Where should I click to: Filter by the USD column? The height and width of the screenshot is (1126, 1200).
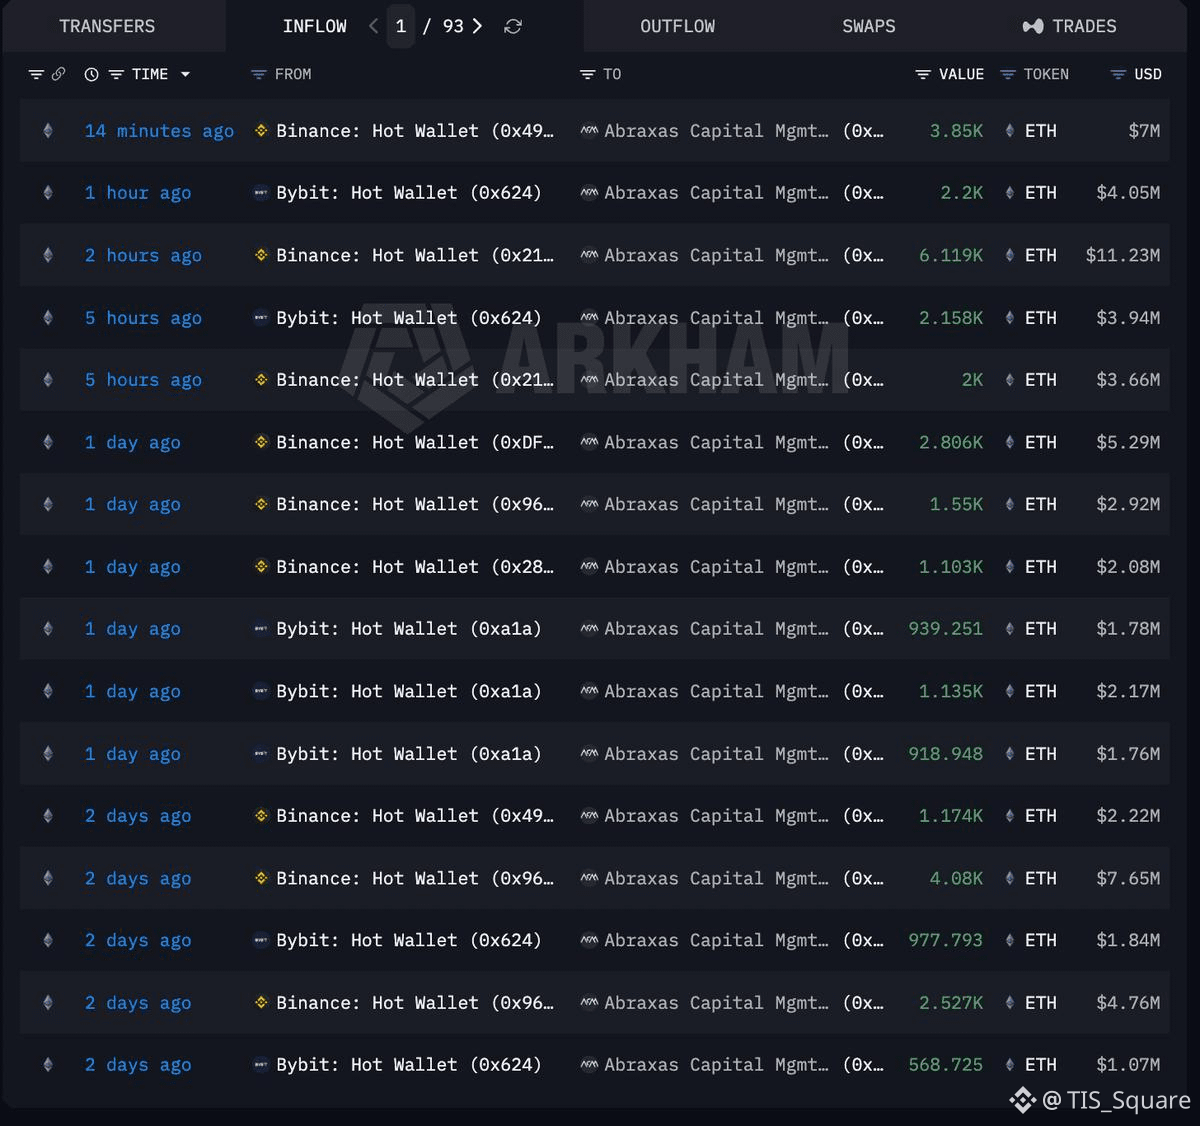tap(1118, 74)
